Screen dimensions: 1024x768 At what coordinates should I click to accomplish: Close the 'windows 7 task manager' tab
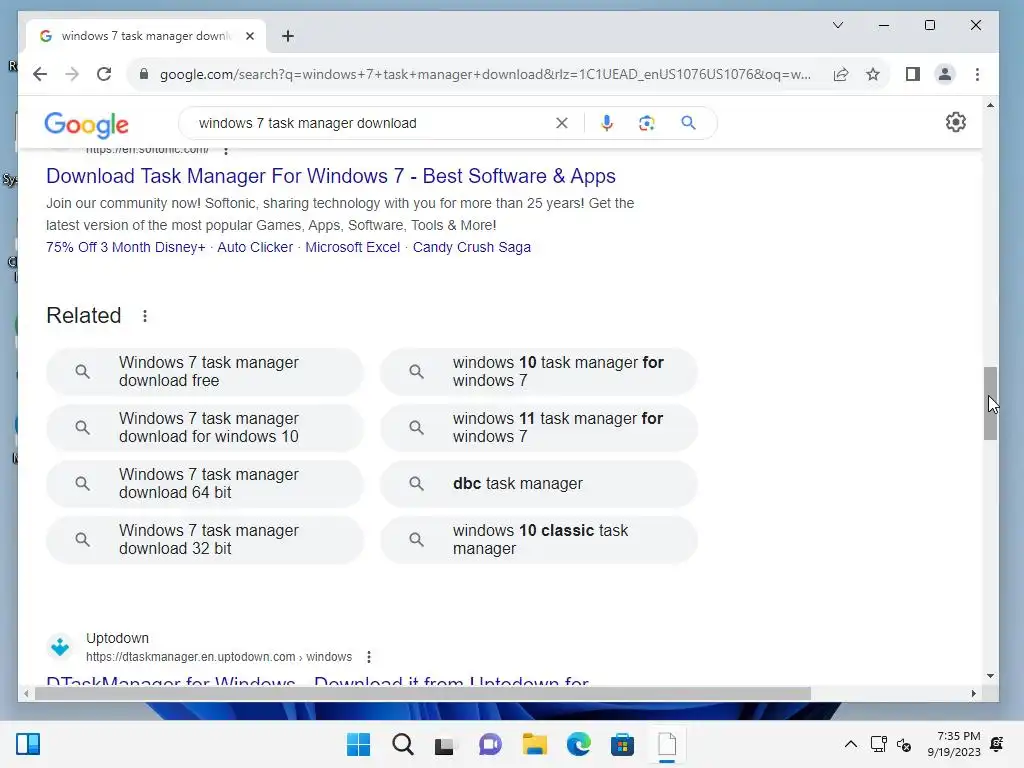click(x=249, y=36)
